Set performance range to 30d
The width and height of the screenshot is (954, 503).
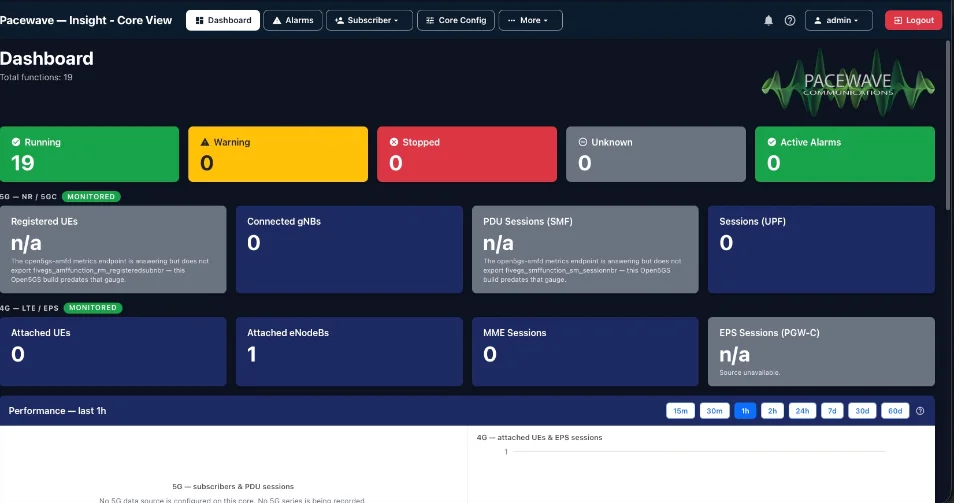[862, 411]
